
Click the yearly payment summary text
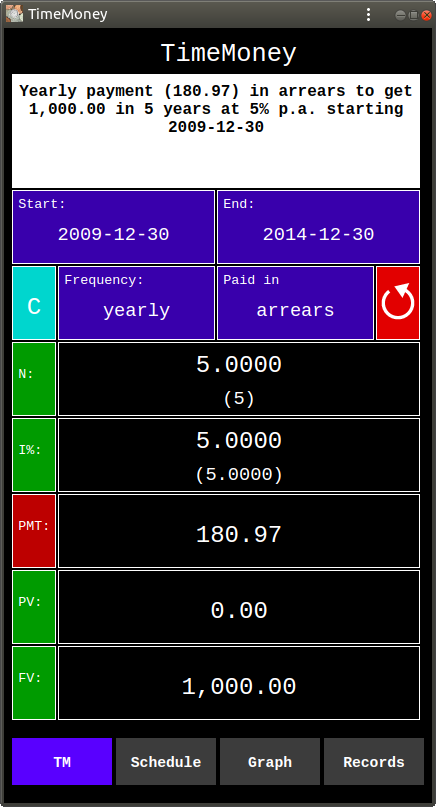tap(216, 109)
